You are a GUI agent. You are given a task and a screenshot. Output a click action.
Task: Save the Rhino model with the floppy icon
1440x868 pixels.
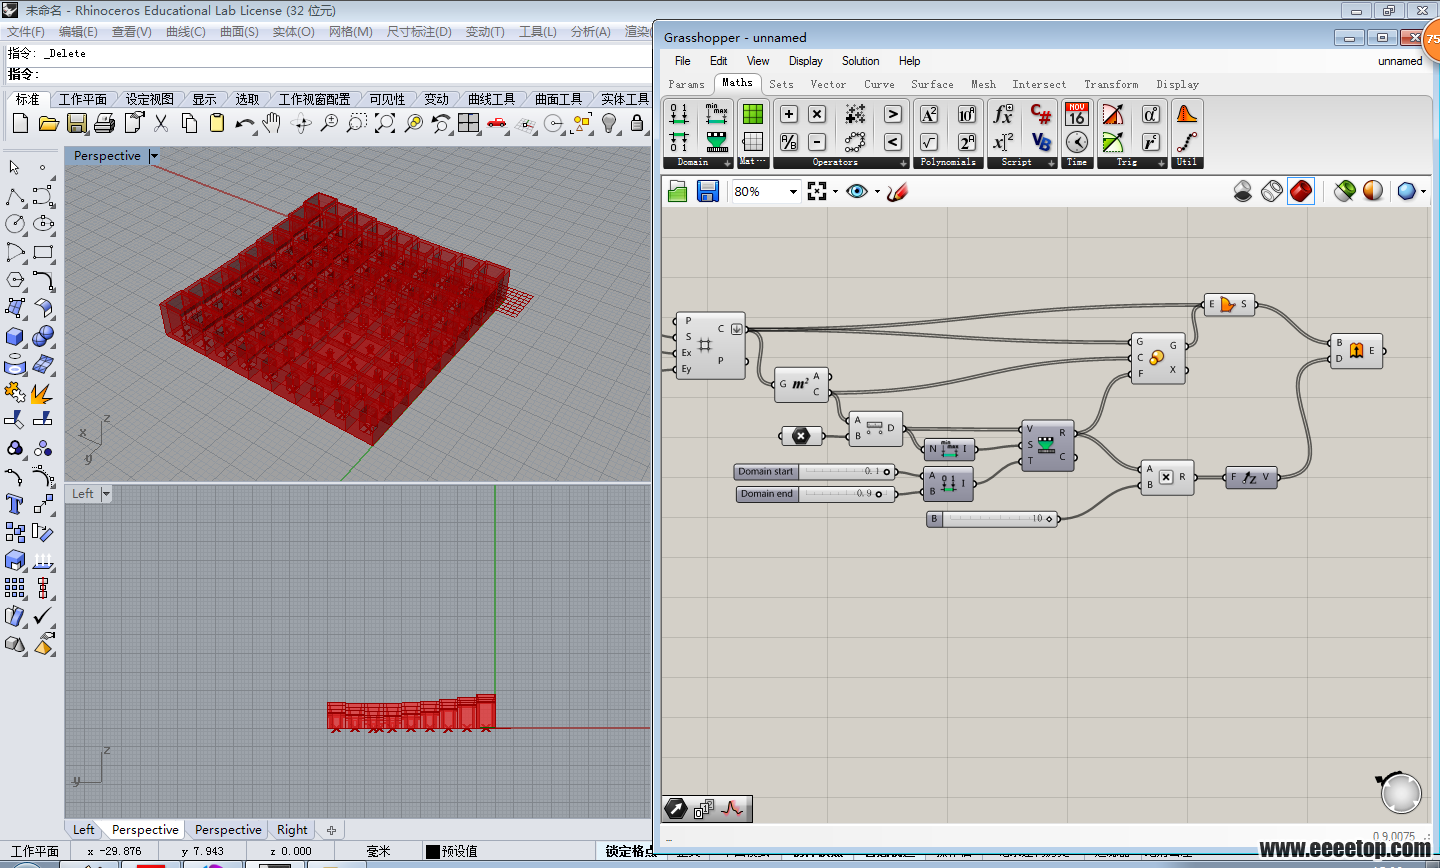(x=77, y=124)
